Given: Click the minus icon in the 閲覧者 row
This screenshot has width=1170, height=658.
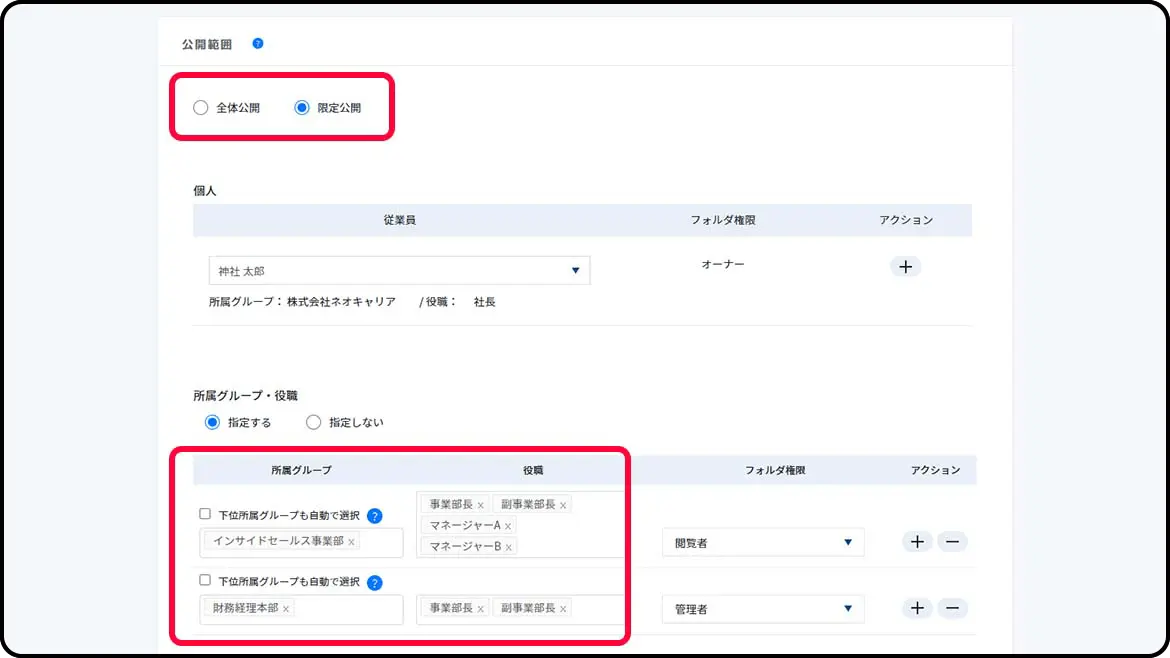Looking at the screenshot, I should point(952,542).
